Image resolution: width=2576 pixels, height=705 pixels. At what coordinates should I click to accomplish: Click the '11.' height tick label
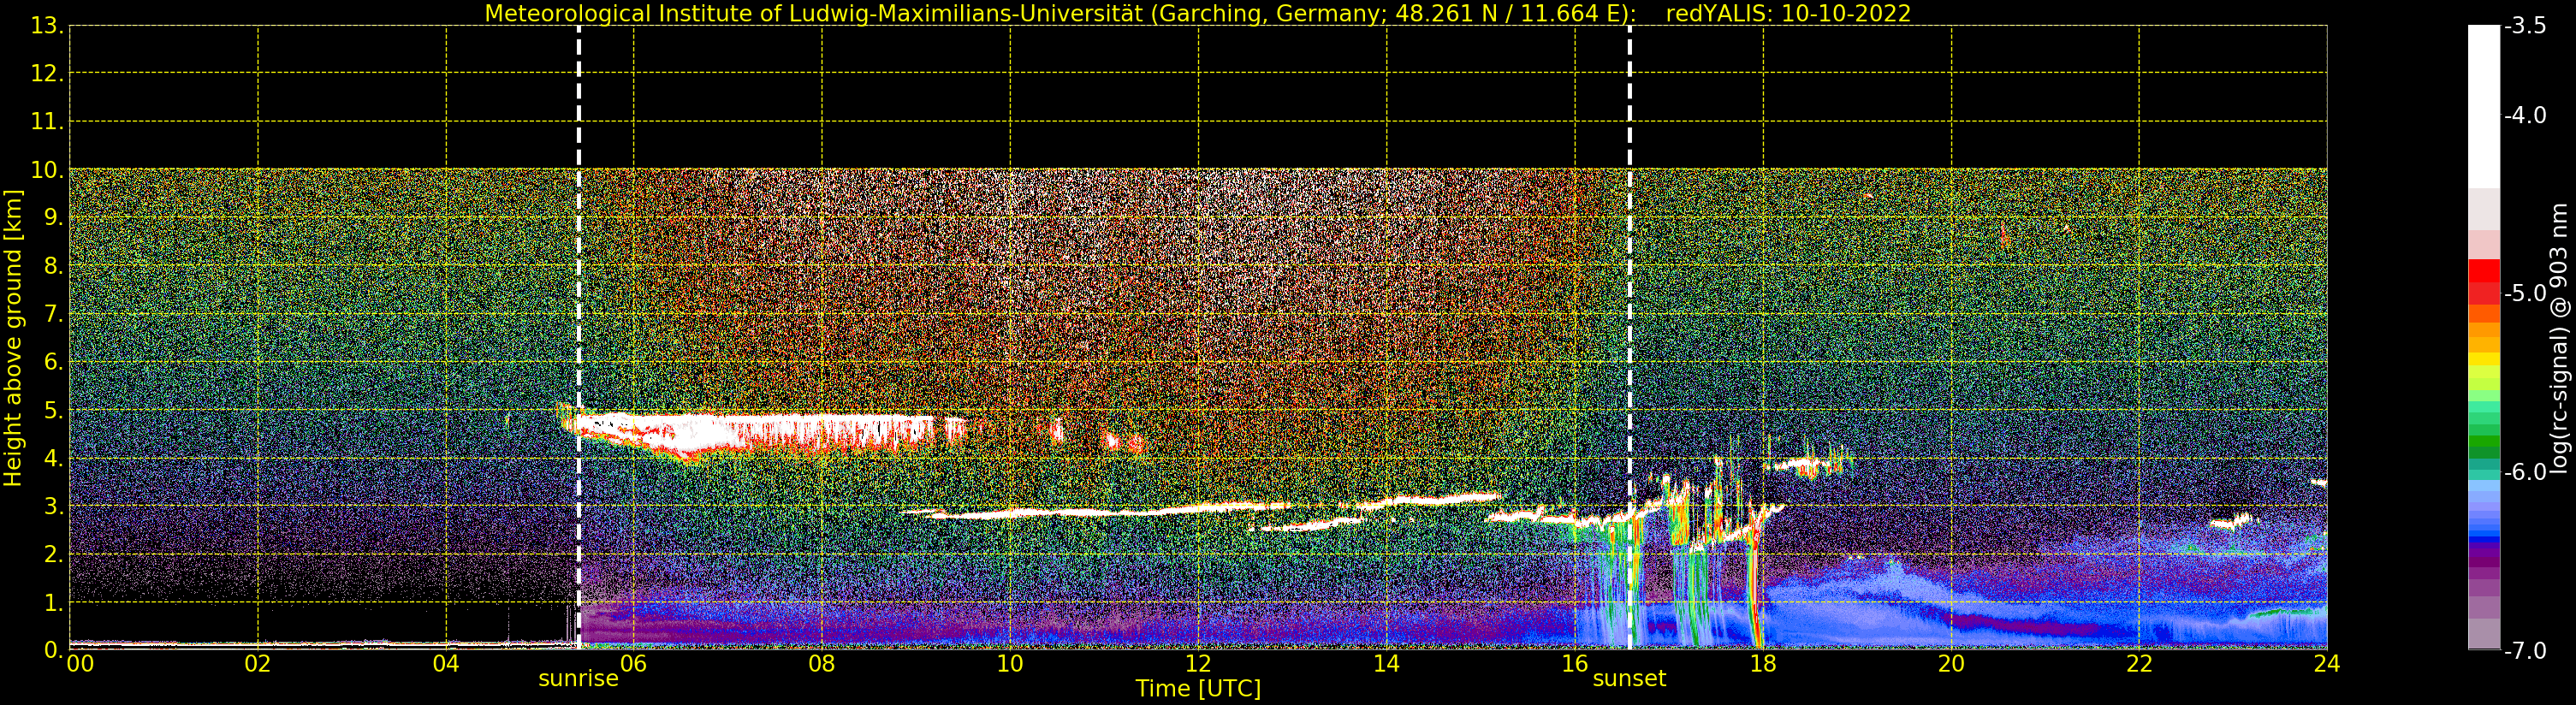tap(47, 122)
